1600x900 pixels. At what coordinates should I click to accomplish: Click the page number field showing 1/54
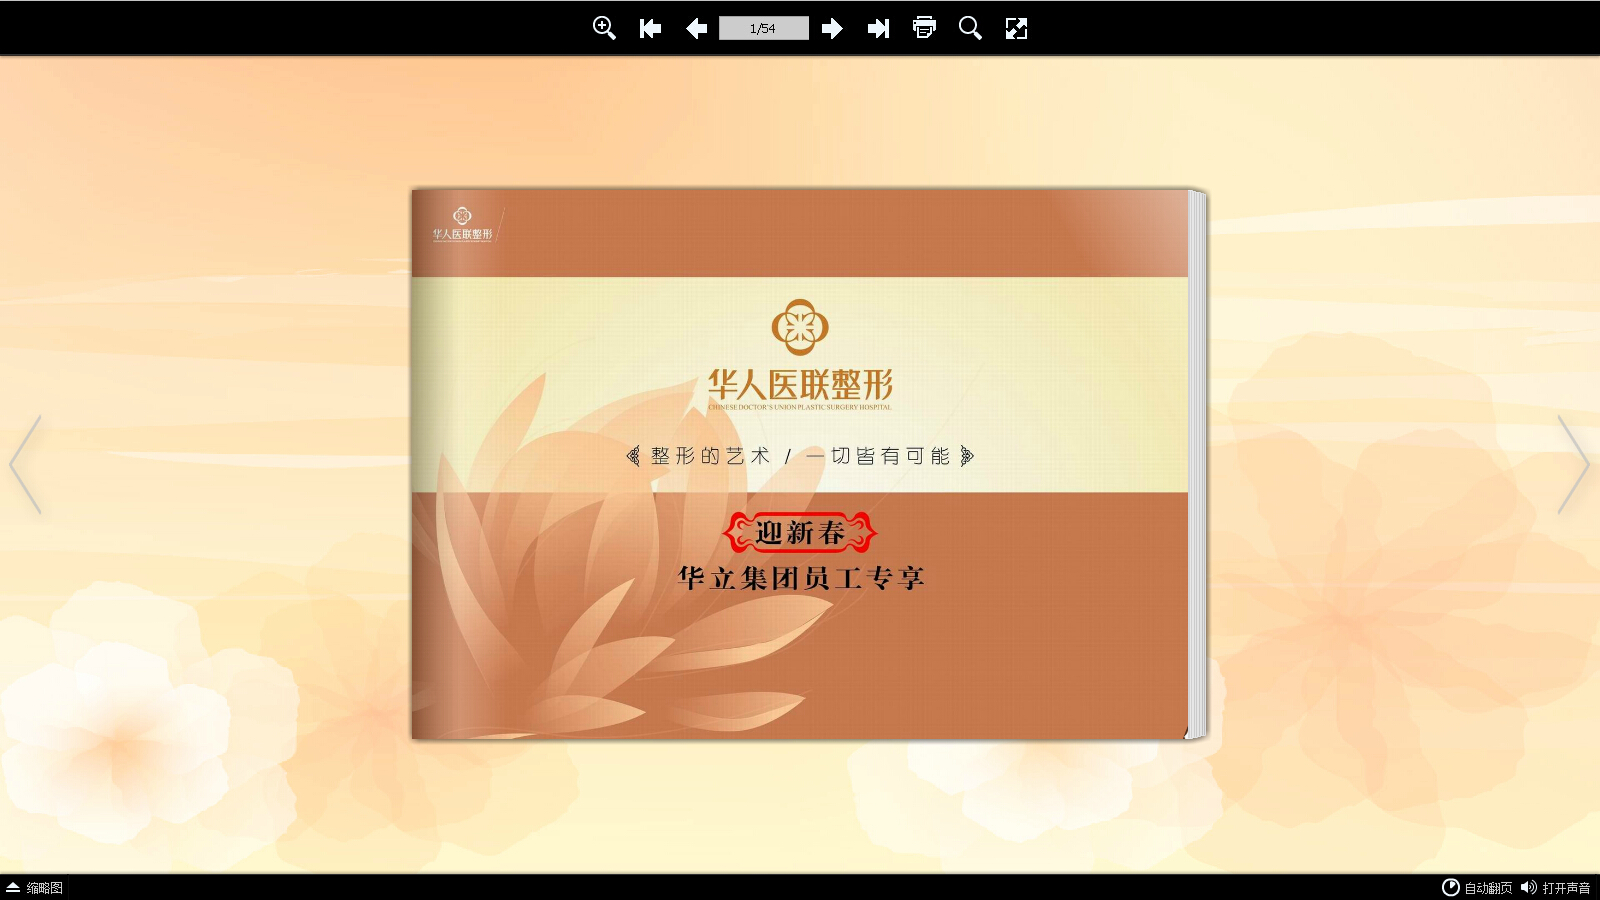coord(764,29)
